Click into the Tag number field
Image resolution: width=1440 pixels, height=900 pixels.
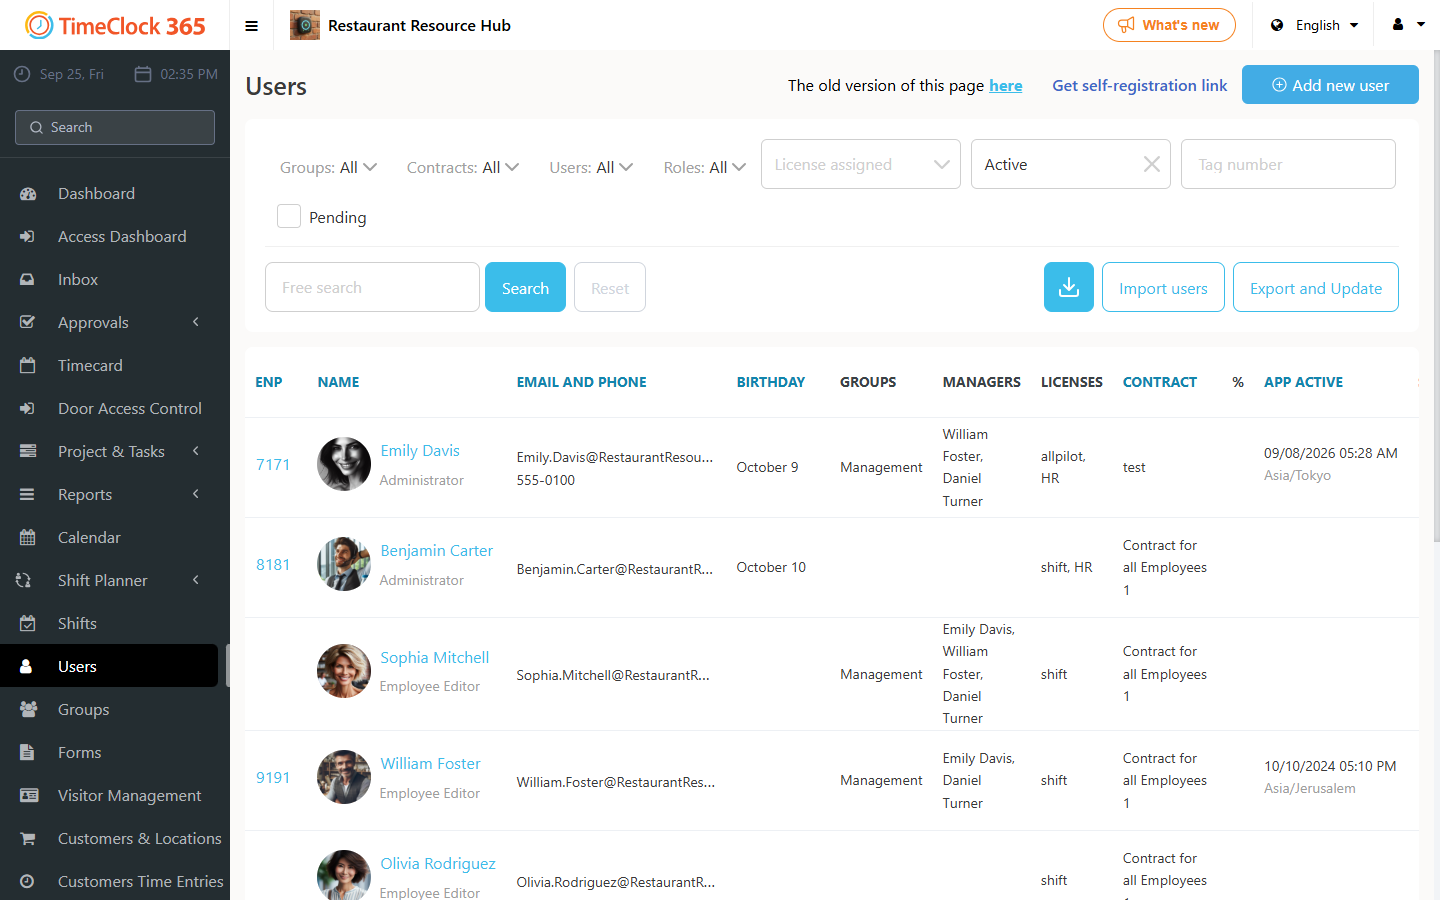(1288, 164)
